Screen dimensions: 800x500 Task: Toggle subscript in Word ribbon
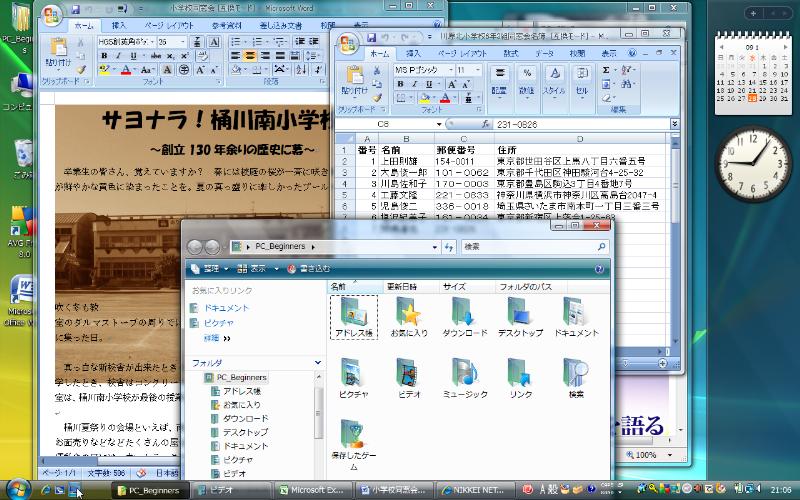point(170,56)
